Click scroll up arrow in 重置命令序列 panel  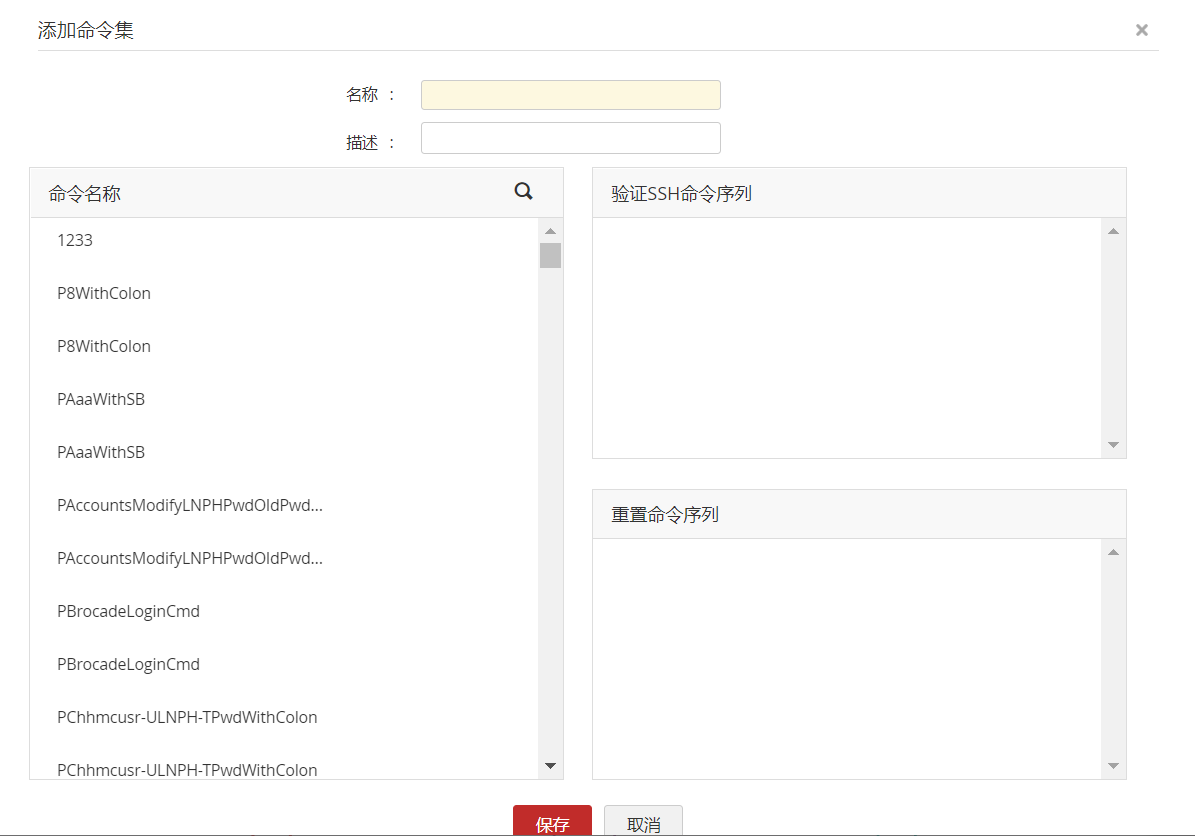1113,552
